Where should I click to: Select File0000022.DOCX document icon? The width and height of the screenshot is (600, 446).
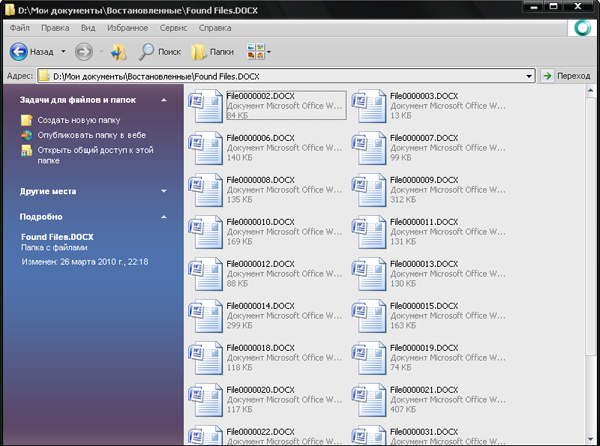206,435
